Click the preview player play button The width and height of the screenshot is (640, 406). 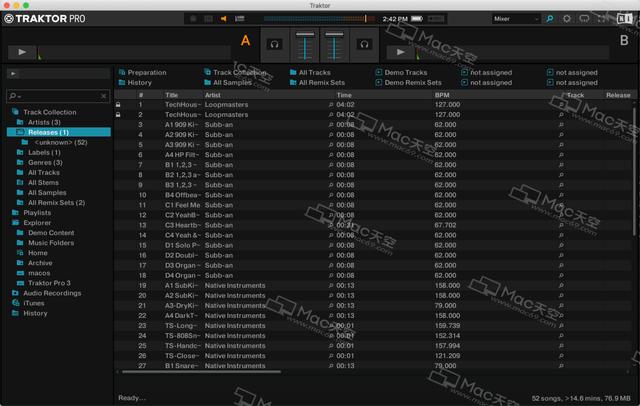click(13, 74)
